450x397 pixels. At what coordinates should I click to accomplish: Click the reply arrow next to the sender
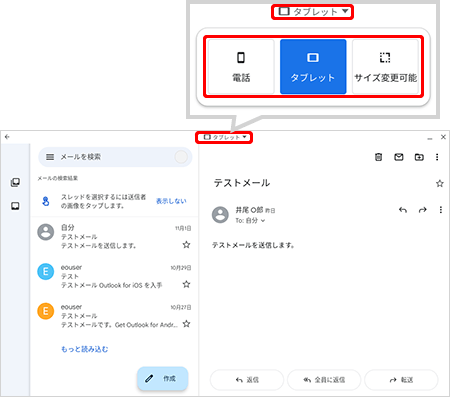[403, 210]
